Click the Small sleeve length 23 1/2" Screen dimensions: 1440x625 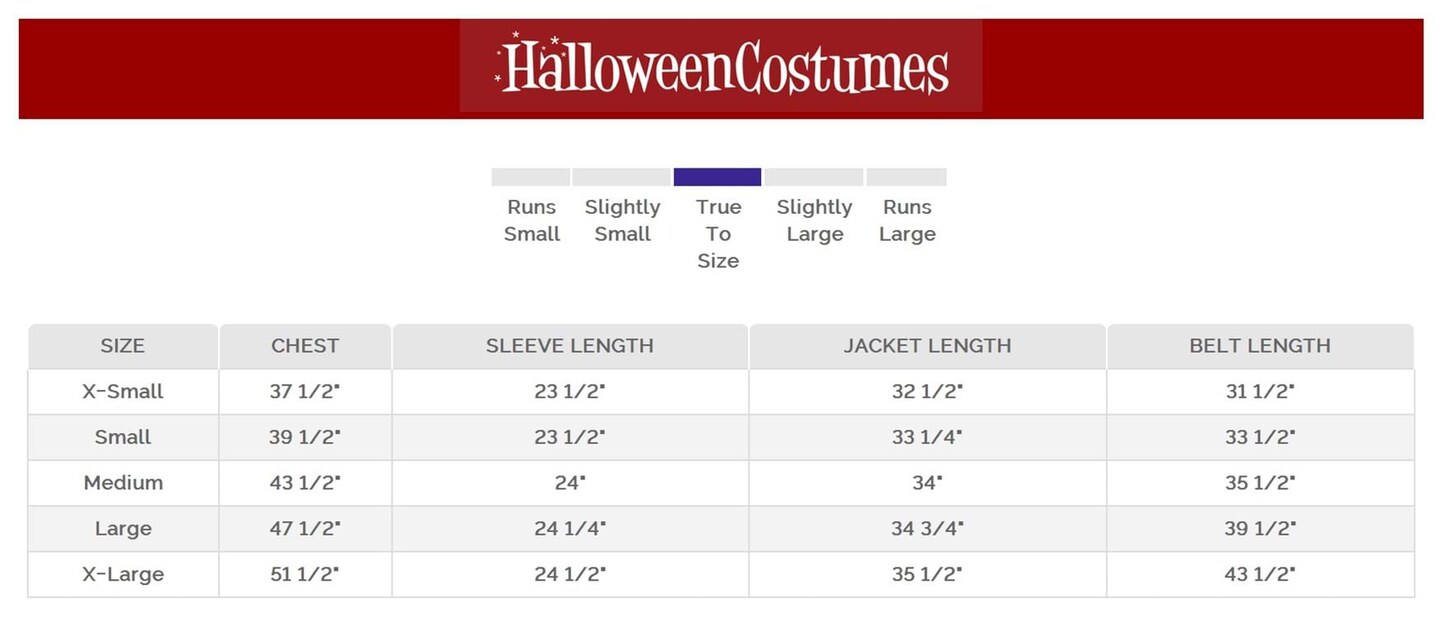click(569, 437)
